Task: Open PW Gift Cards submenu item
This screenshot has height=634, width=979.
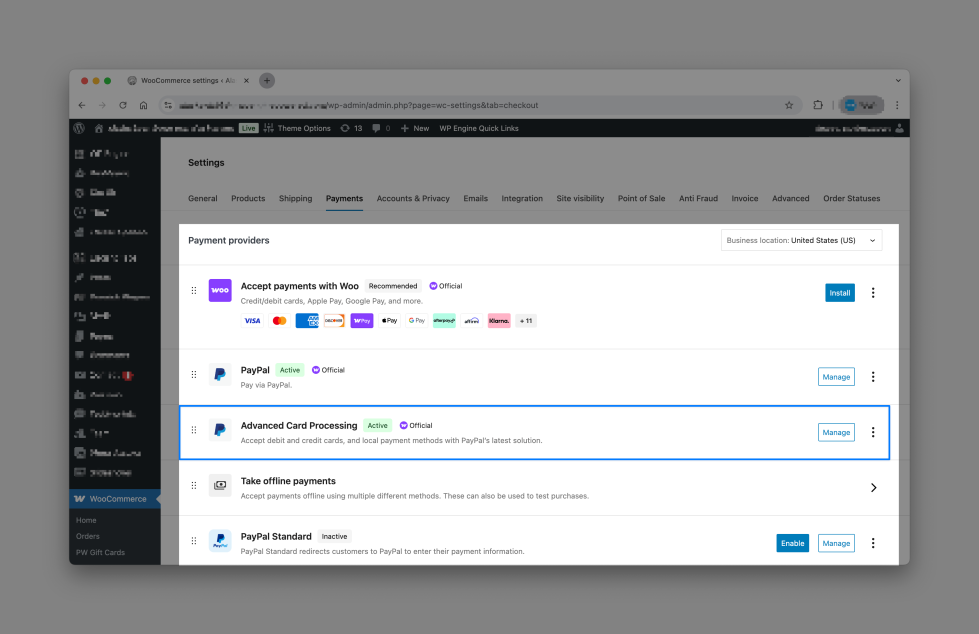Action: click(x=100, y=553)
